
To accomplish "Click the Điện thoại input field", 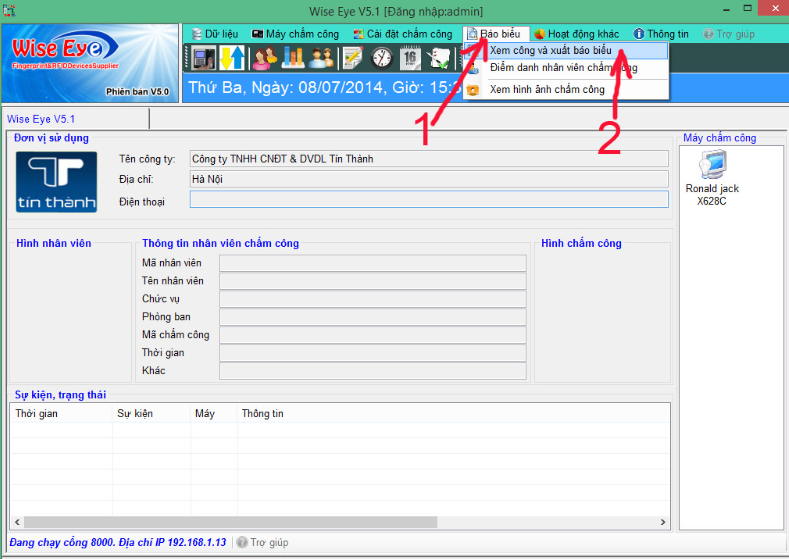I will (x=429, y=199).
